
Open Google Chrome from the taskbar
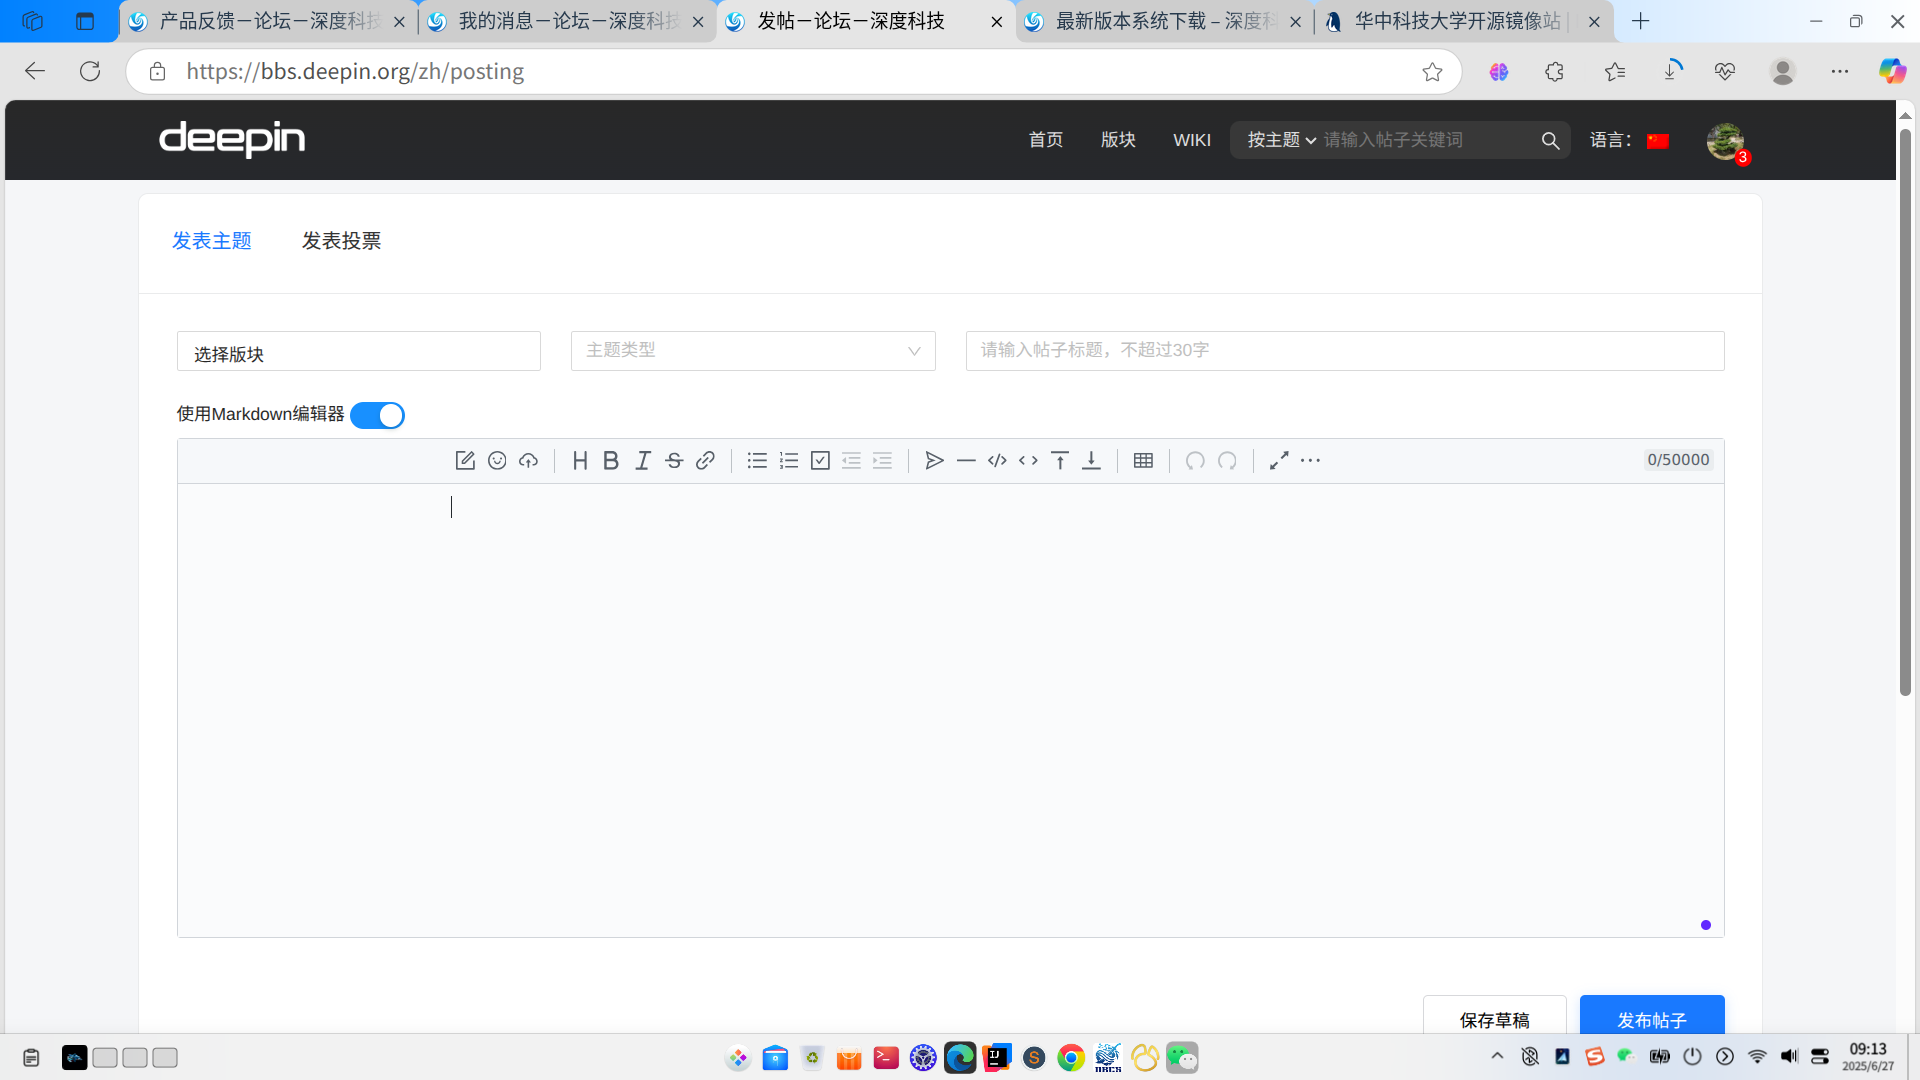[1071, 1058]
